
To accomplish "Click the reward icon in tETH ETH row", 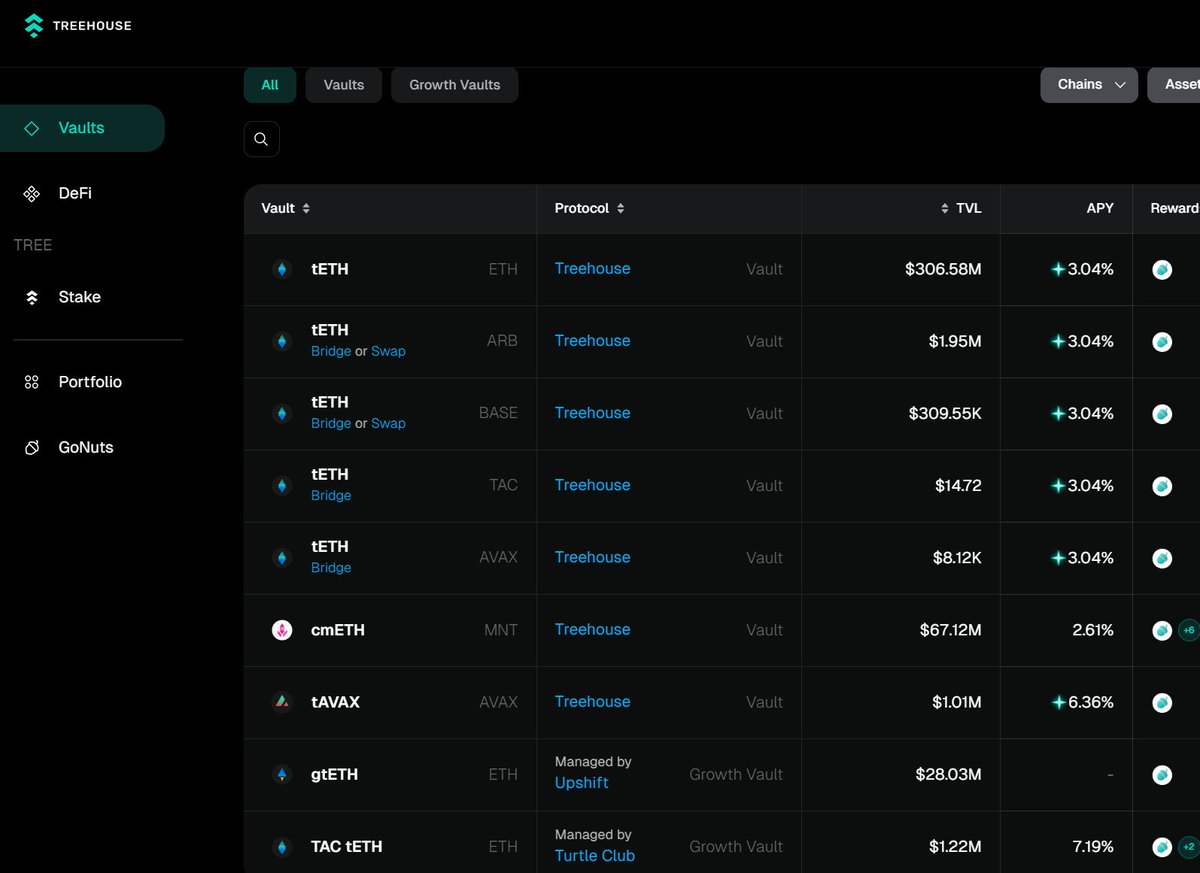I will pos(1162,269).
